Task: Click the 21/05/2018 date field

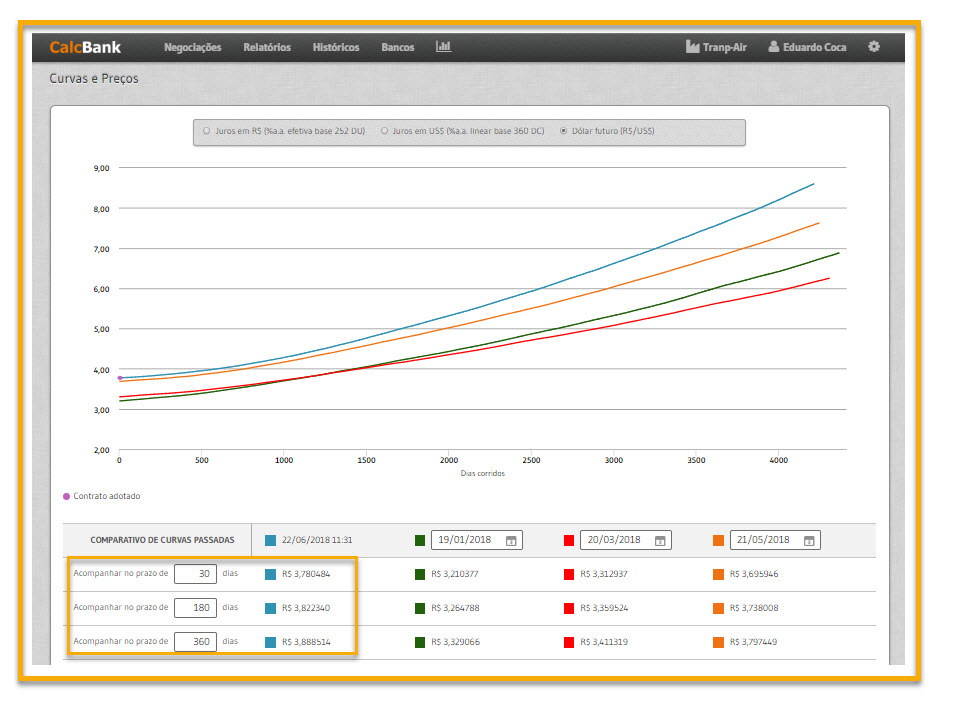Action: click(775, 540)
